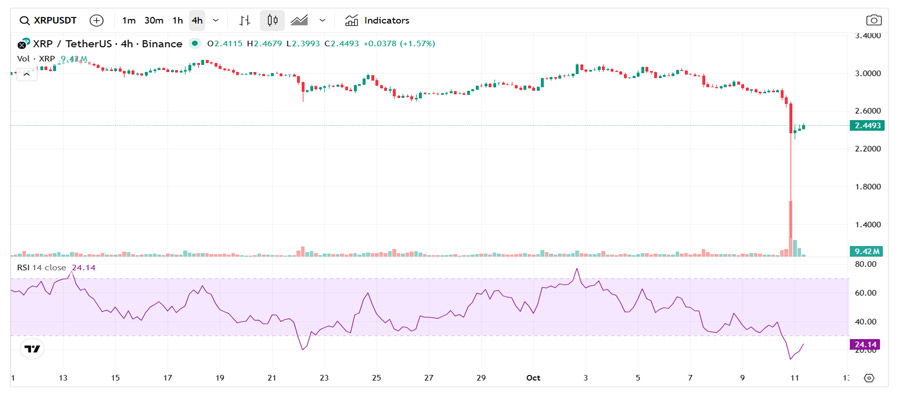Click the XRPUSDT symbol search magnifier icon

pos(25,20)
